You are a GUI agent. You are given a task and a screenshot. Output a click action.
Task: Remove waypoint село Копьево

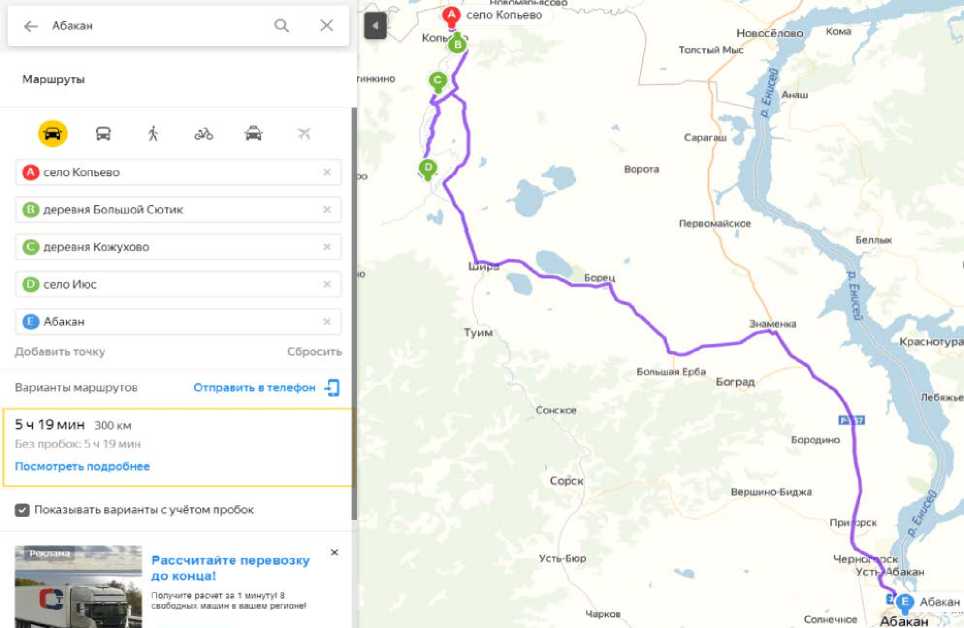coord(327,172)
